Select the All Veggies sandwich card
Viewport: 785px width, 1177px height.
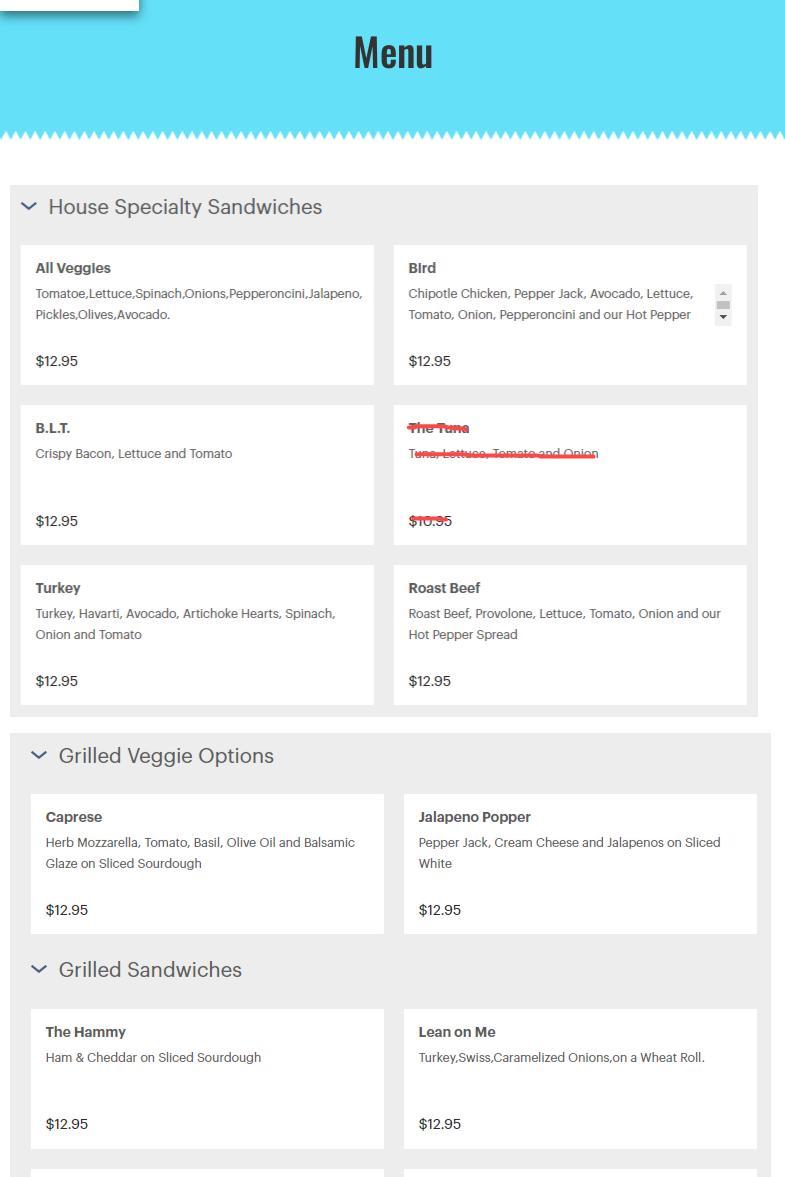197,314
